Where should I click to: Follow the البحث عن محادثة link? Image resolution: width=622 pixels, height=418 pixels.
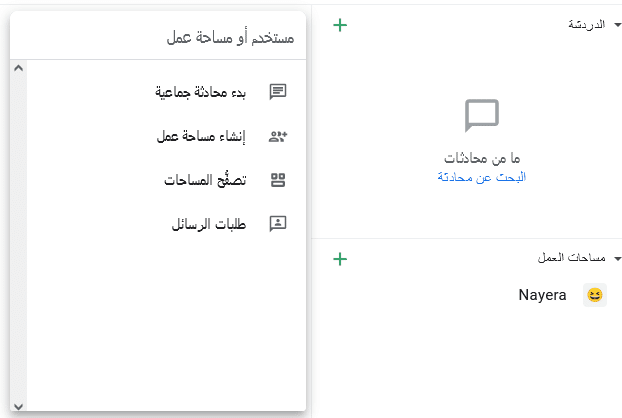[x=481, y=177]
